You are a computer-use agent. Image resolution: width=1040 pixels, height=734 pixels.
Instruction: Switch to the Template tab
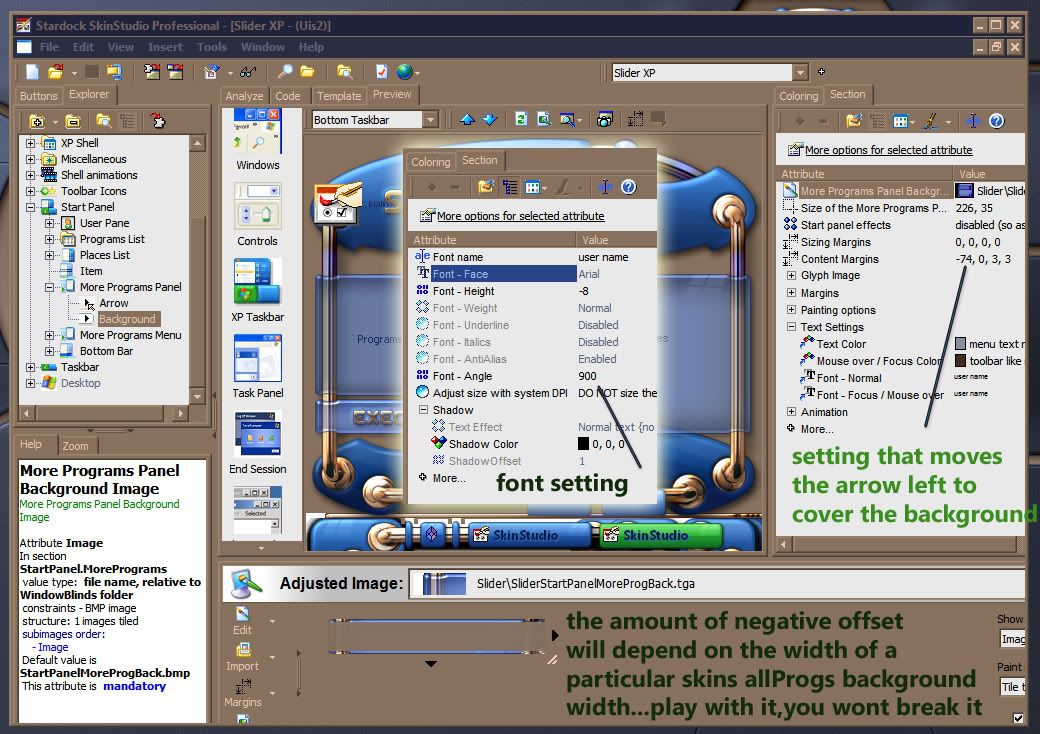tap(339, 96)
